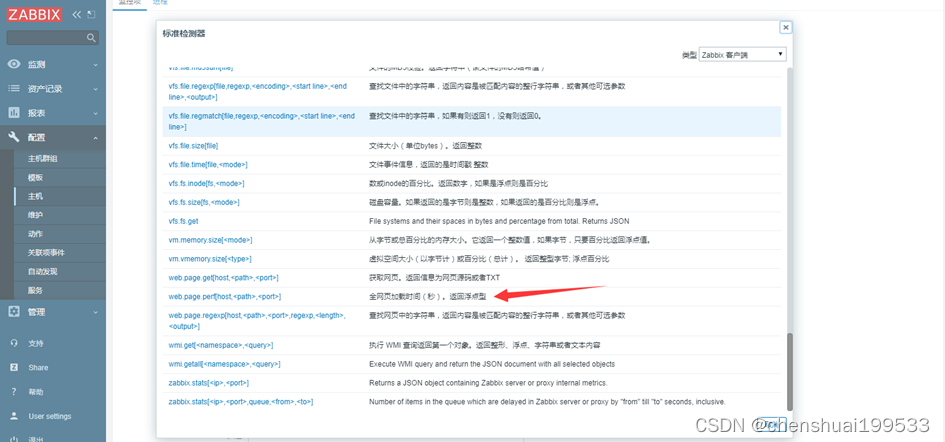The width and height of the screenshot is (945, 442).
Task: Click the Z icon for Share
Action: (x=14, y=367)
